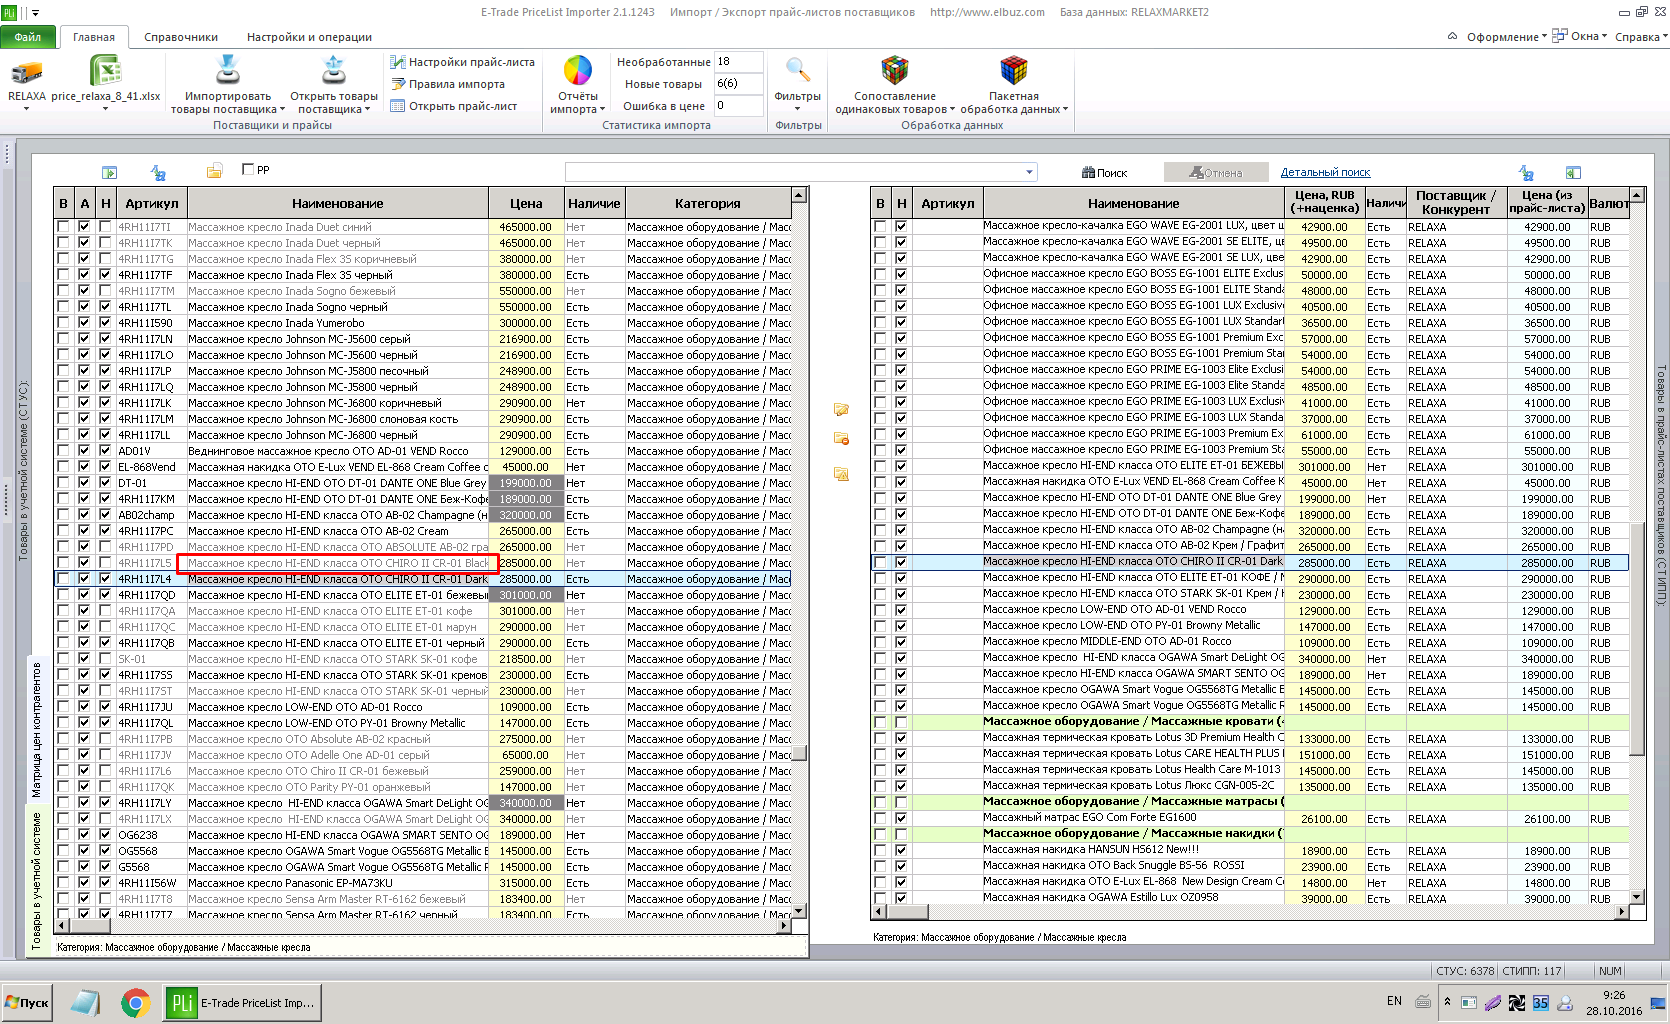The image size is (1670, 1024).
Task: Click the Поставщик / Конкурент column header
Action: point(1456,202)
